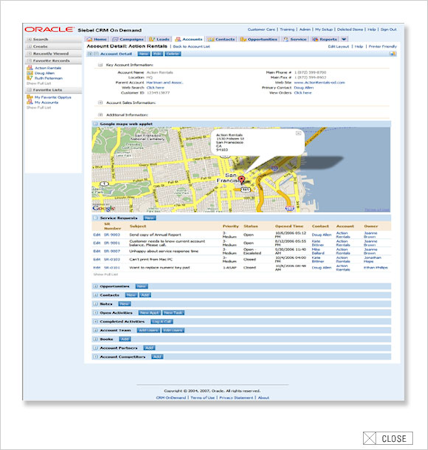This screenshot has height=450, width=428.
Task: Open the Leads tab
Action: (159, 39)
